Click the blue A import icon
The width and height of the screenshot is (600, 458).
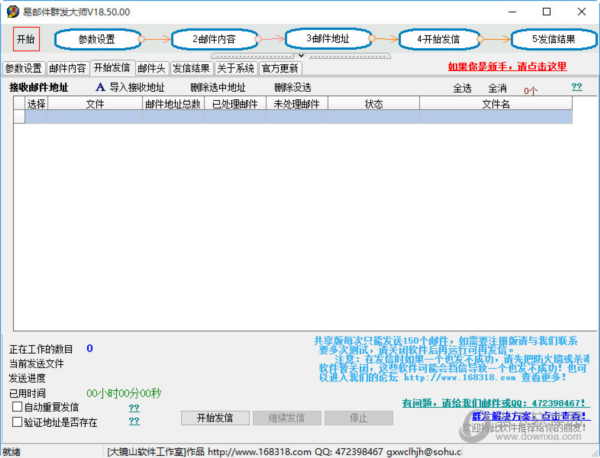point(100,87)
